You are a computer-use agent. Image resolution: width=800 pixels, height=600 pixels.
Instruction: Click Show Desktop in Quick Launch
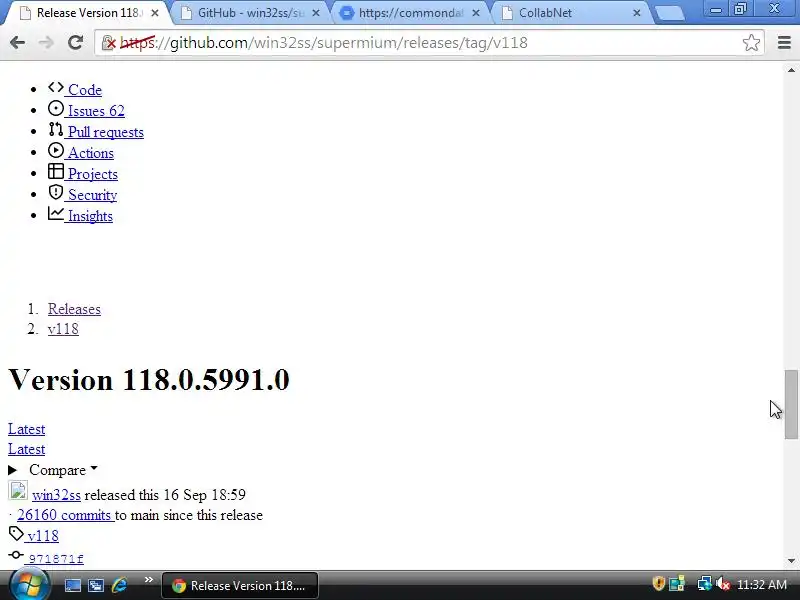pos(72,585)
